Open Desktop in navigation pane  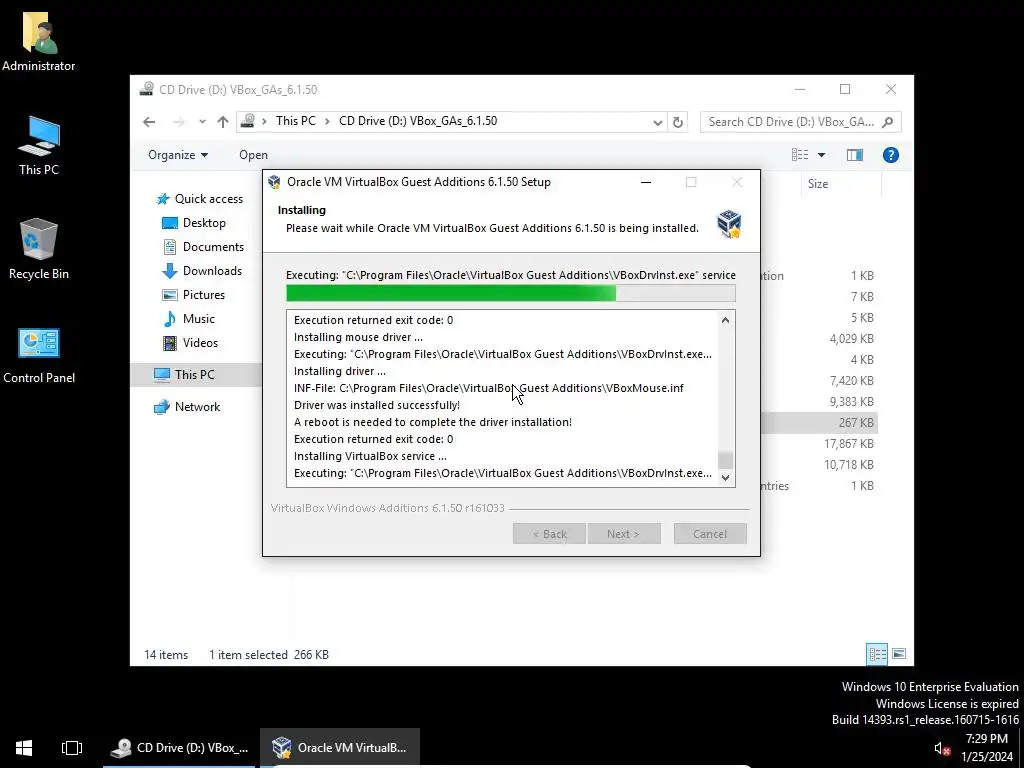click(193, 223)
